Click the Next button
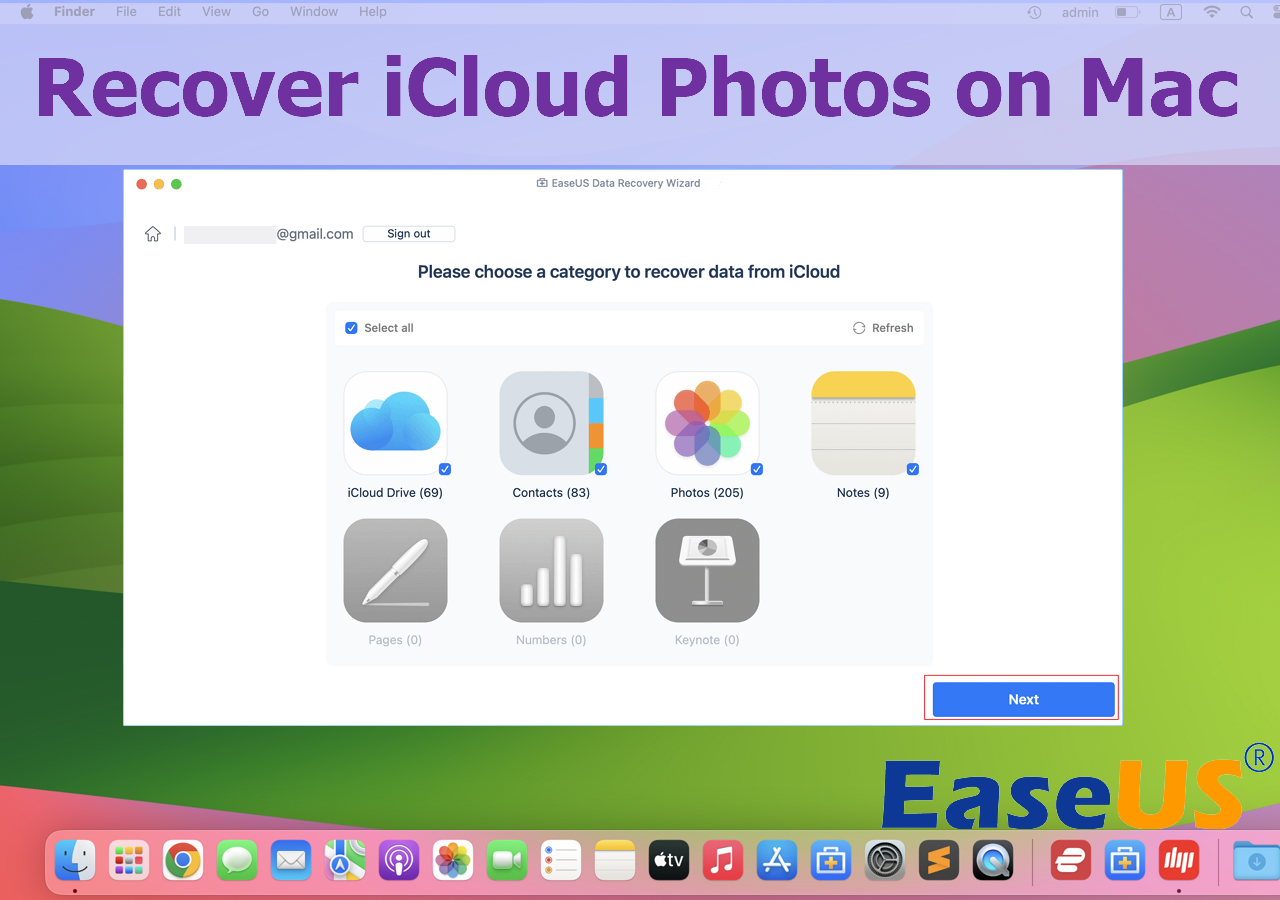Image resolution: width=1280 pixels, height=900 pixels. point(1024,700)
